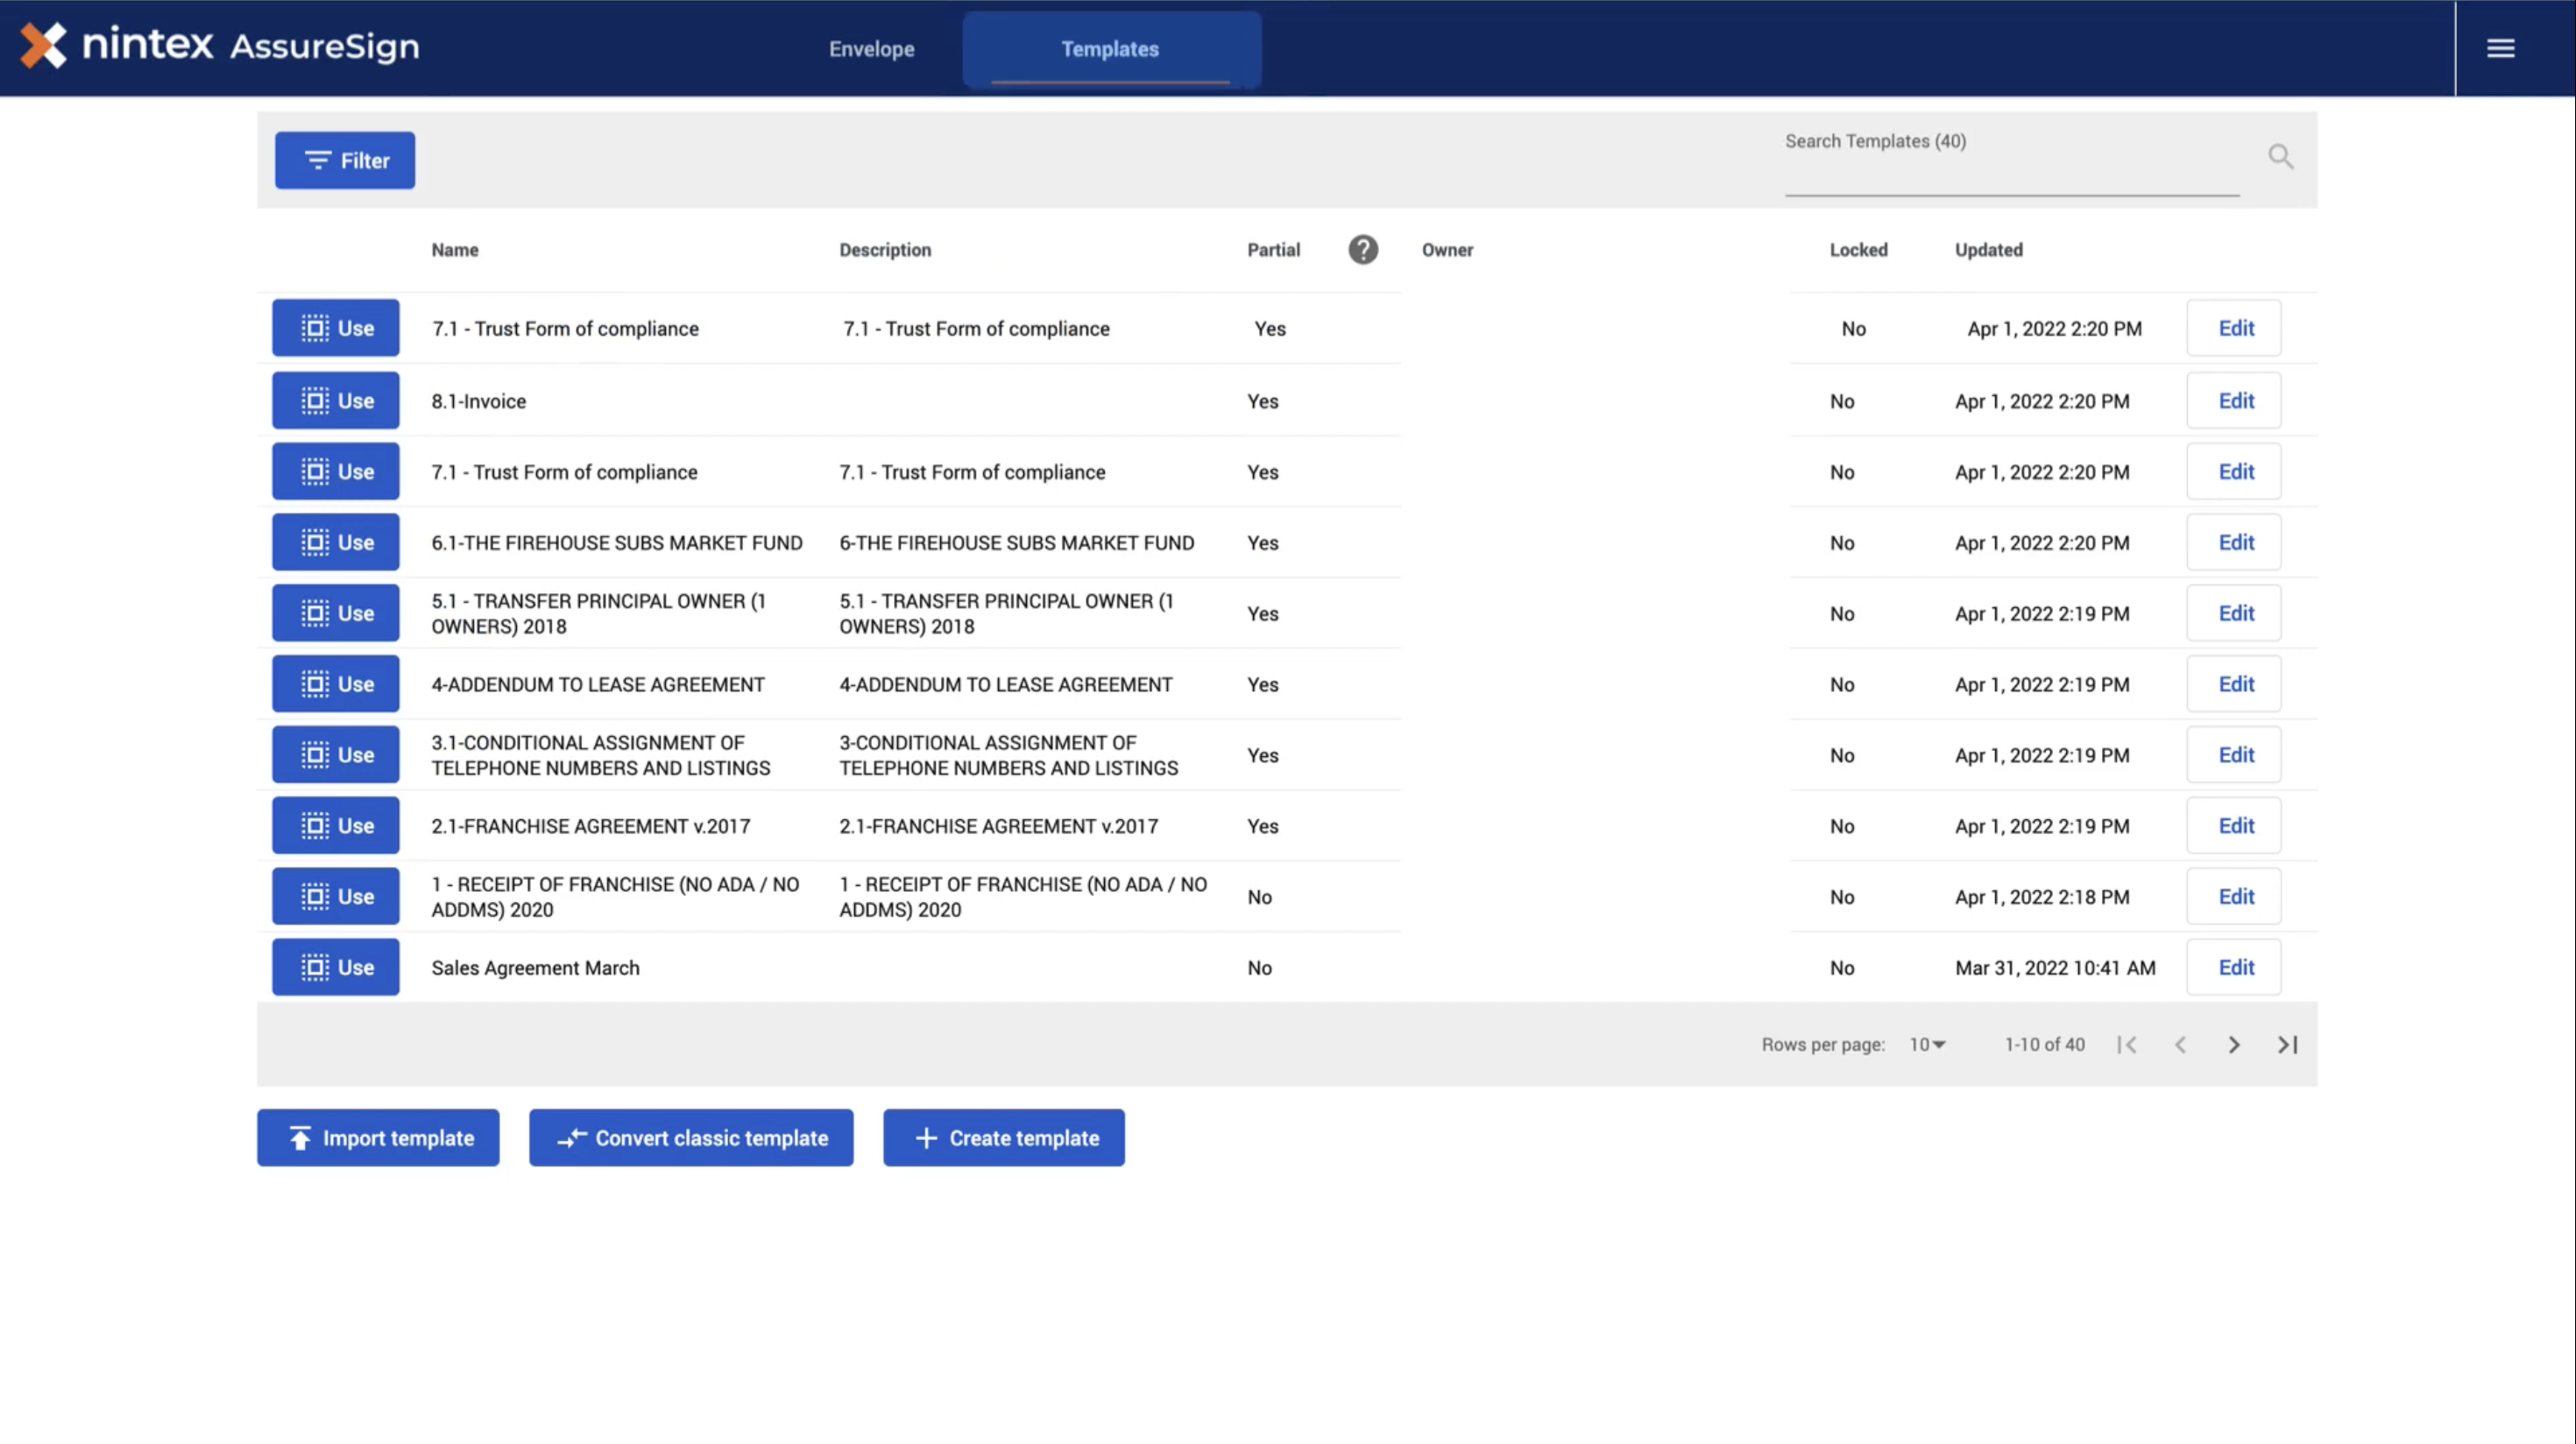This screenshot has height=1444, width=2576.
Task: Go to previous page arrow
Action: [x=2180, y=1044]
